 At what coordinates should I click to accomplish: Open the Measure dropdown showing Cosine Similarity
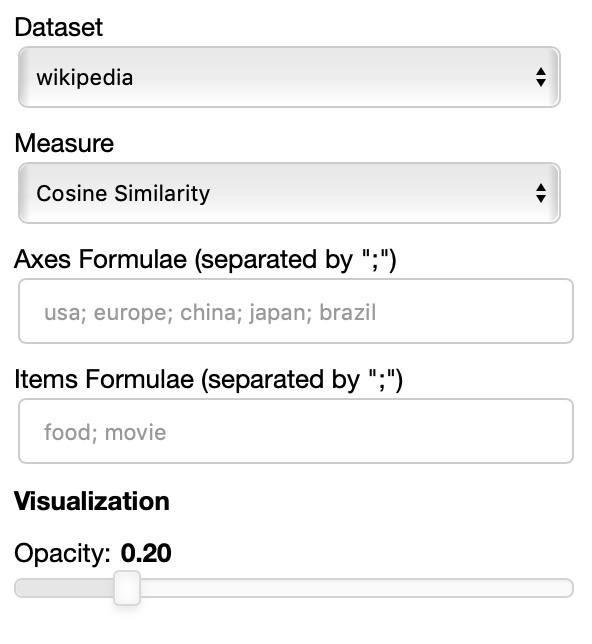point(289,193)
